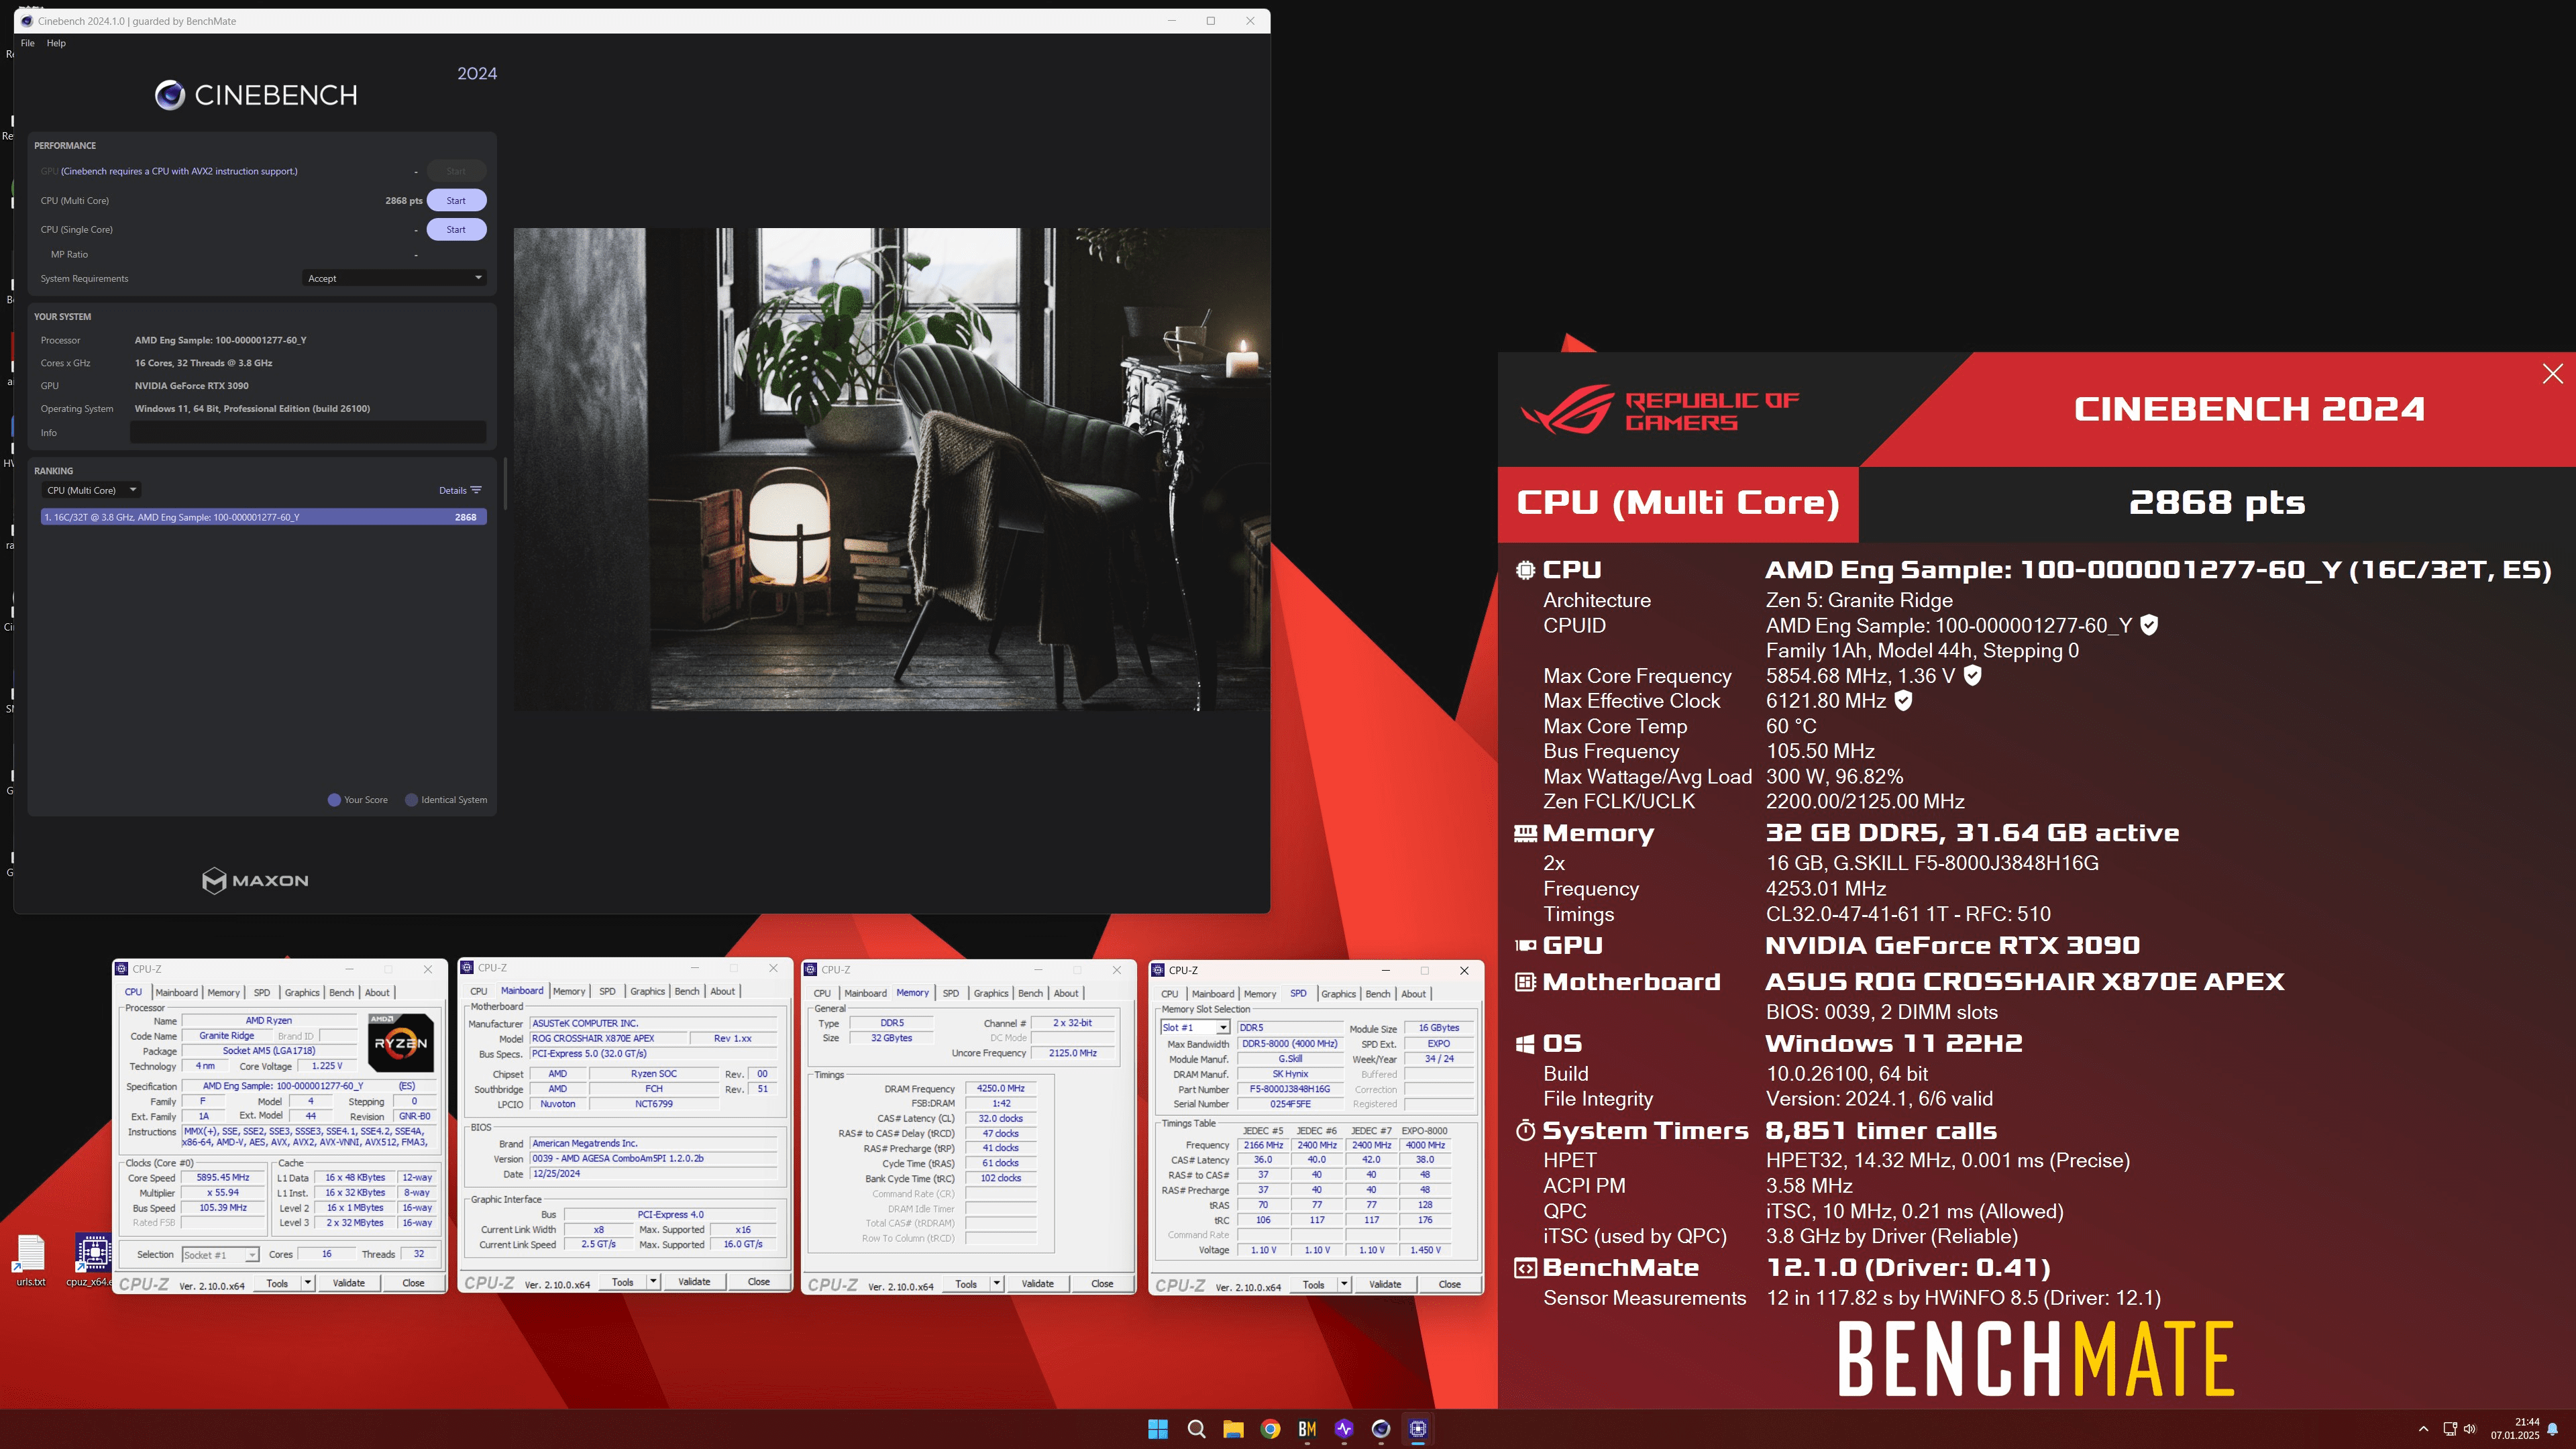This screenshot has width=2576, height=1449.
Task: Switch to Bench tab in first CPU-Z window
Action: tap(341, 992)
